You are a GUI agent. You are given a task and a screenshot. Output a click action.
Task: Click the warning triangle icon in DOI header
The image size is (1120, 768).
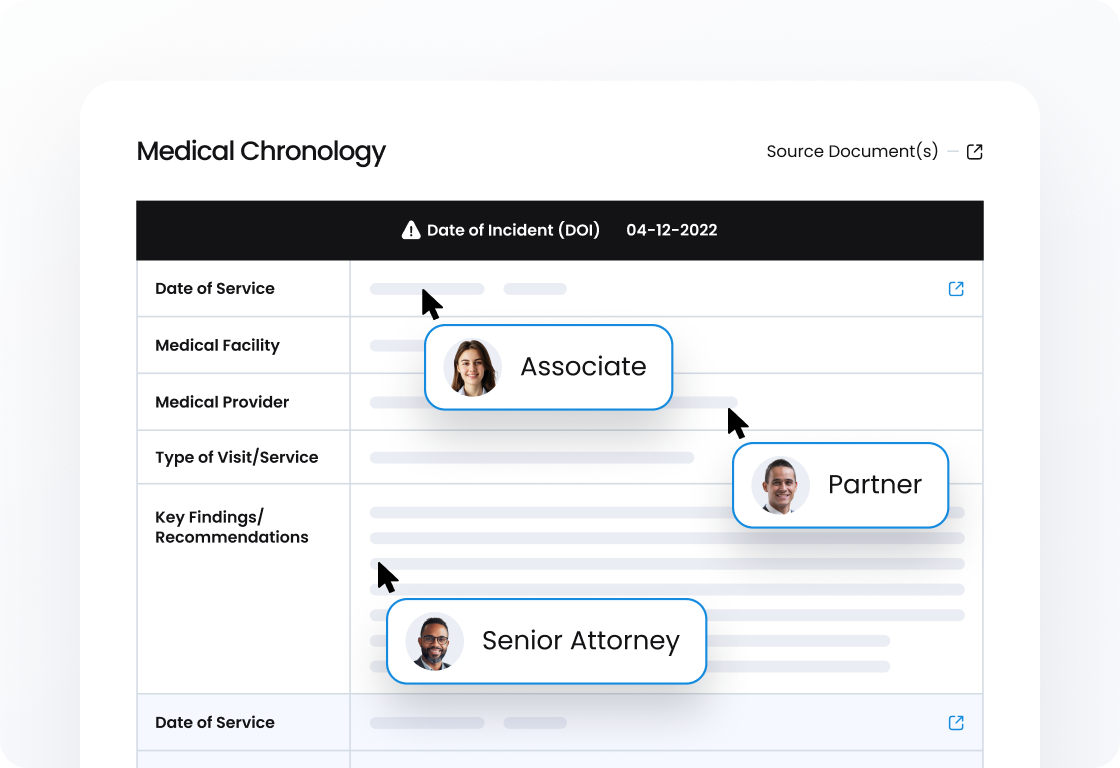411,230
